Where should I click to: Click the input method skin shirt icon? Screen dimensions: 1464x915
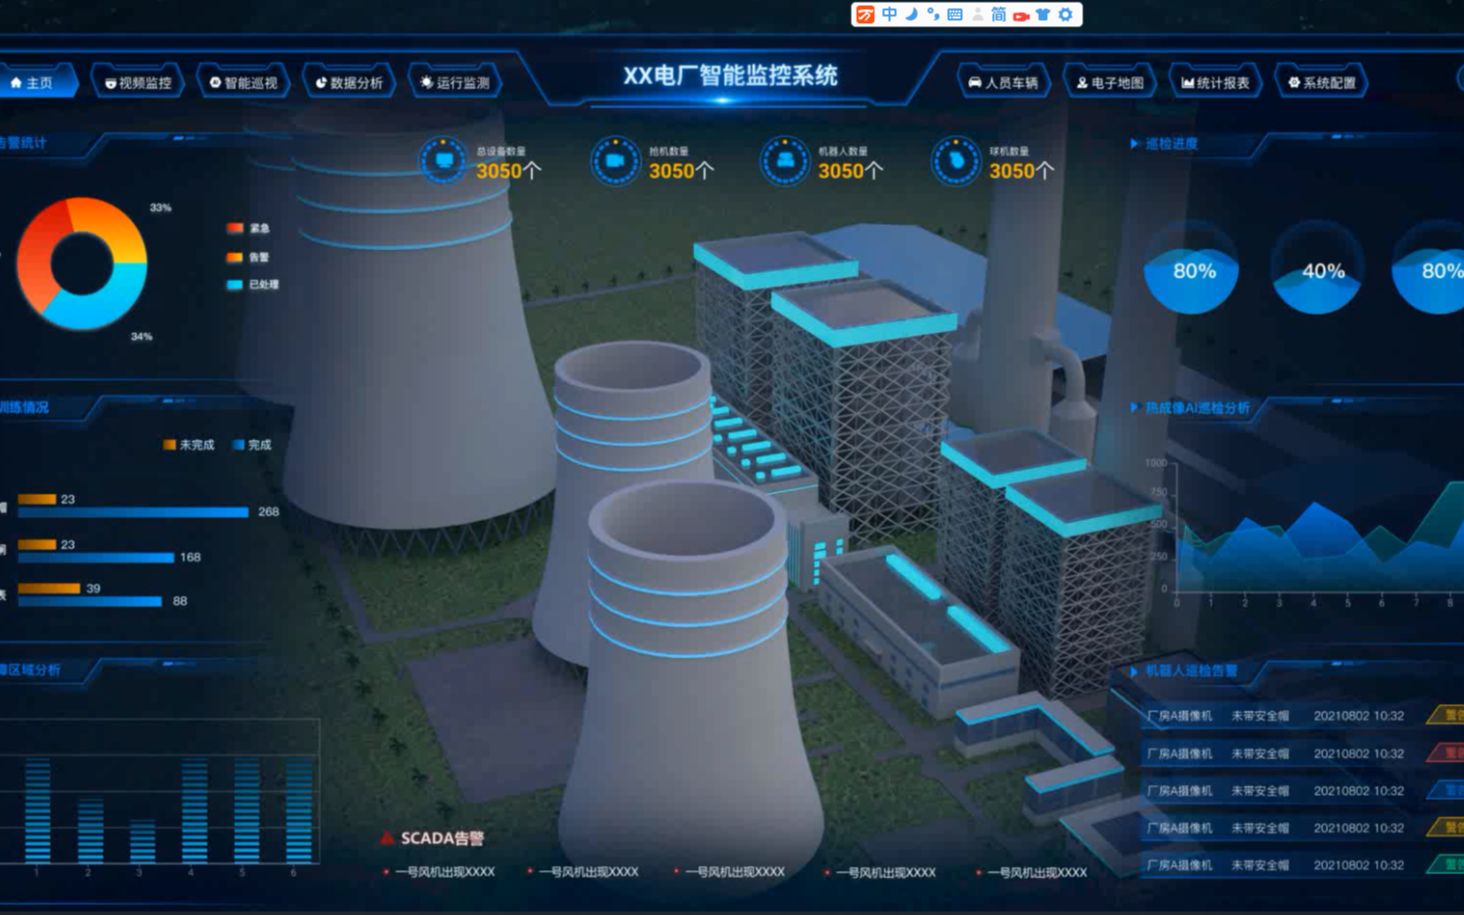tap(1043, 15)
